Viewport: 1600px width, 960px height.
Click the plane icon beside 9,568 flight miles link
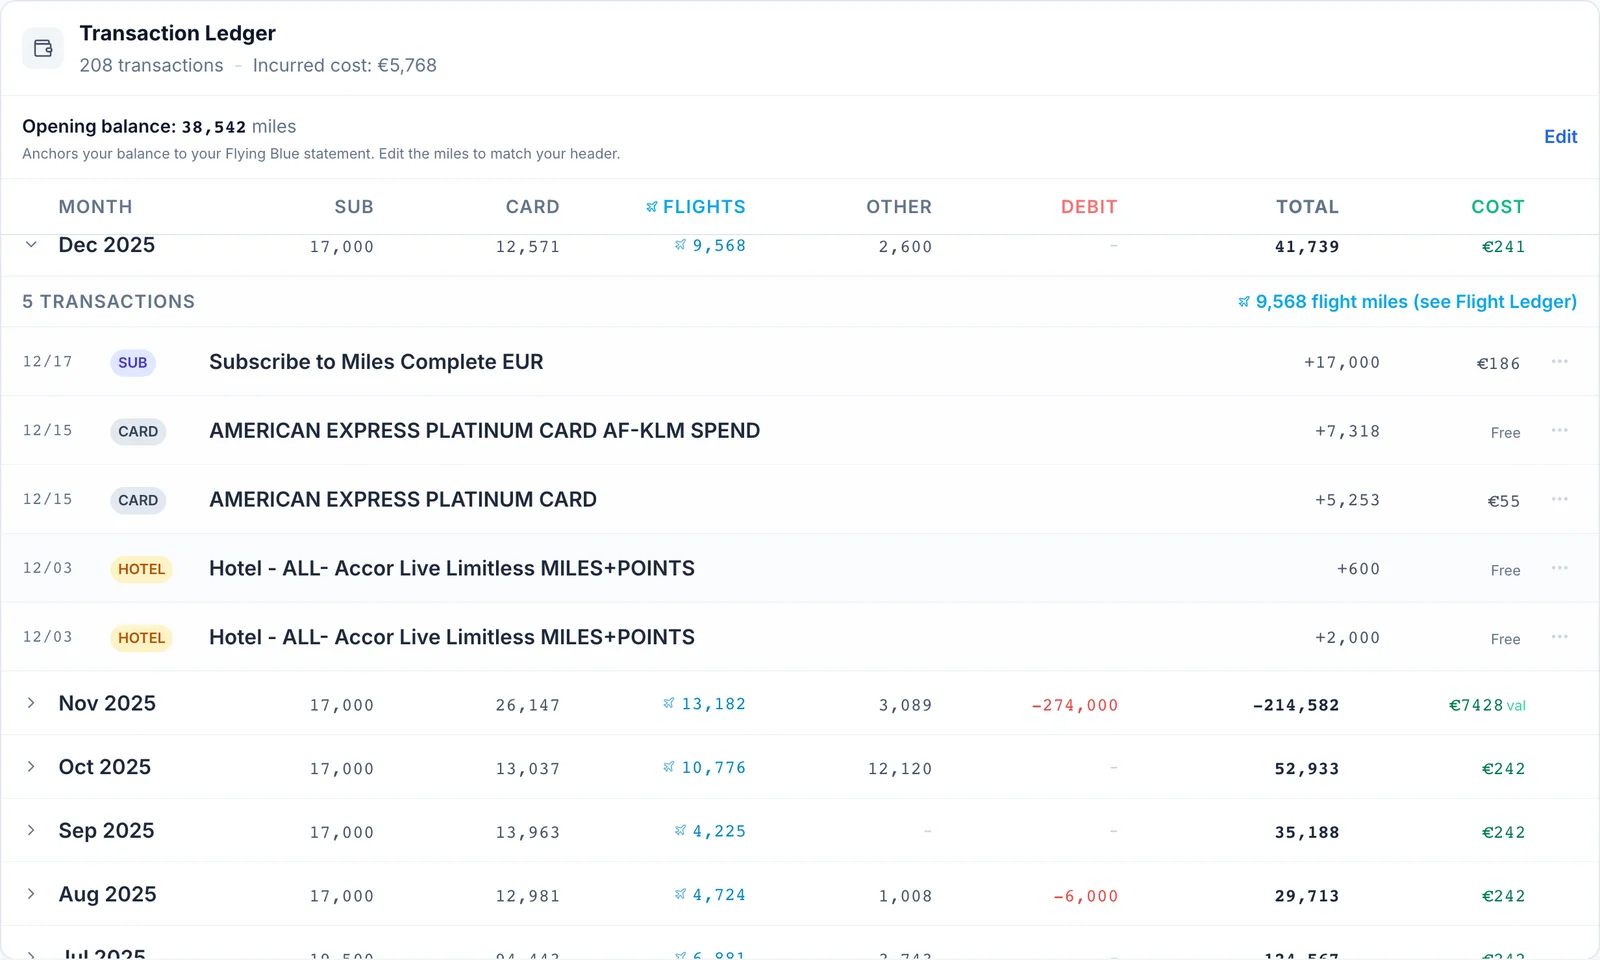[x=1244, y=302]
